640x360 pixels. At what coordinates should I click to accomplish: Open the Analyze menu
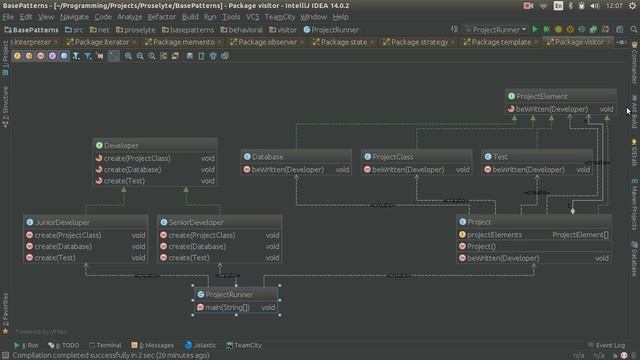pyautogui.click(x=129, y=17)
